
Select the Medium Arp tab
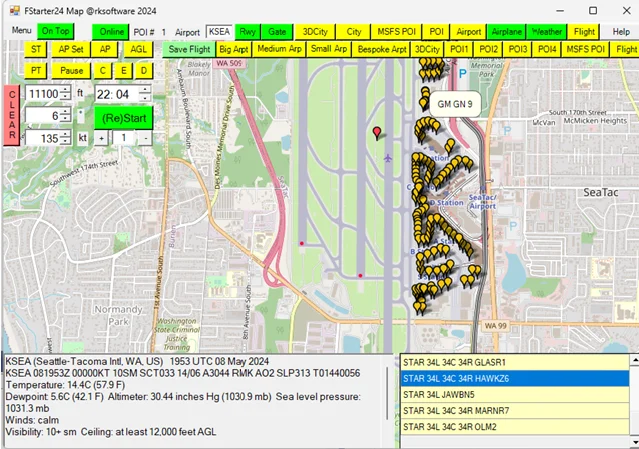coord(279,49)
